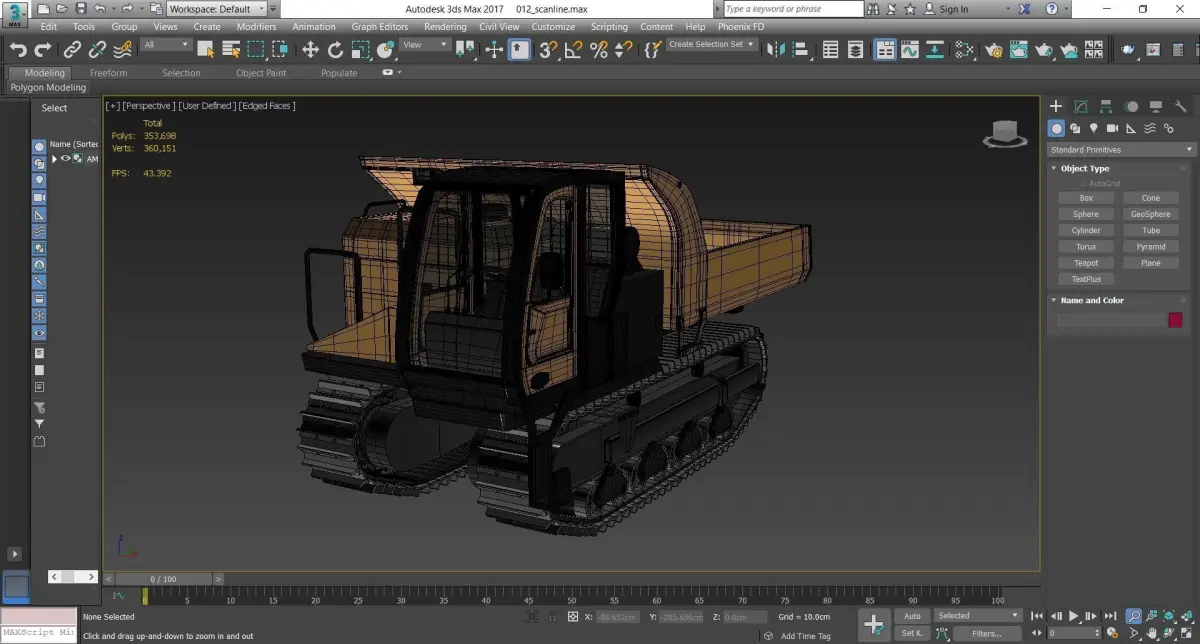Open Render Setup teapot icon
This screenshot has height=644, width=1200.
click(994, 49)
